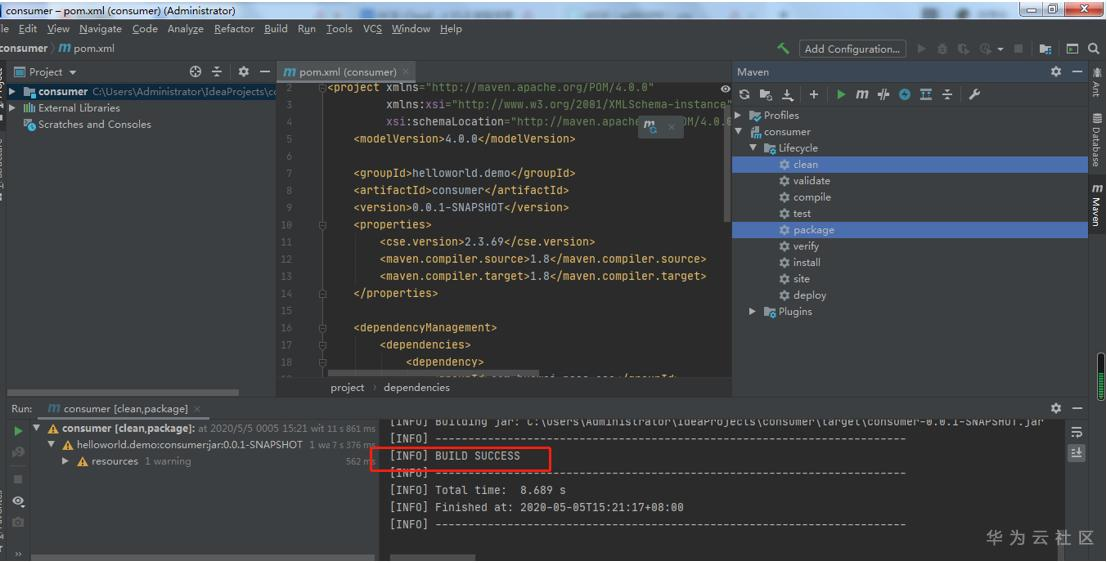1107x563 pixels.
Task: Expand the Maven Plugins node
Action: click(753, 312)
